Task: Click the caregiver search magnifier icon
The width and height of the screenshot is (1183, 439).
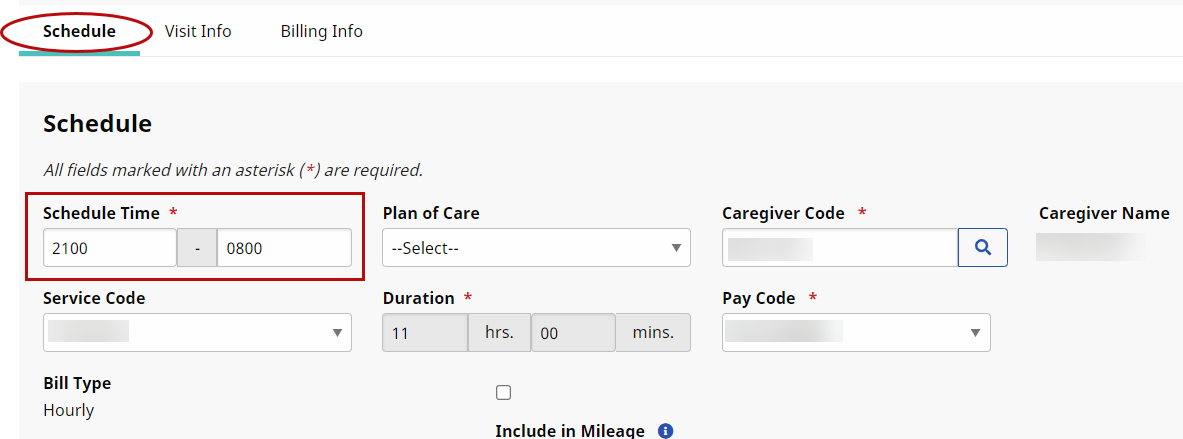Action: (x=982, y=248)
